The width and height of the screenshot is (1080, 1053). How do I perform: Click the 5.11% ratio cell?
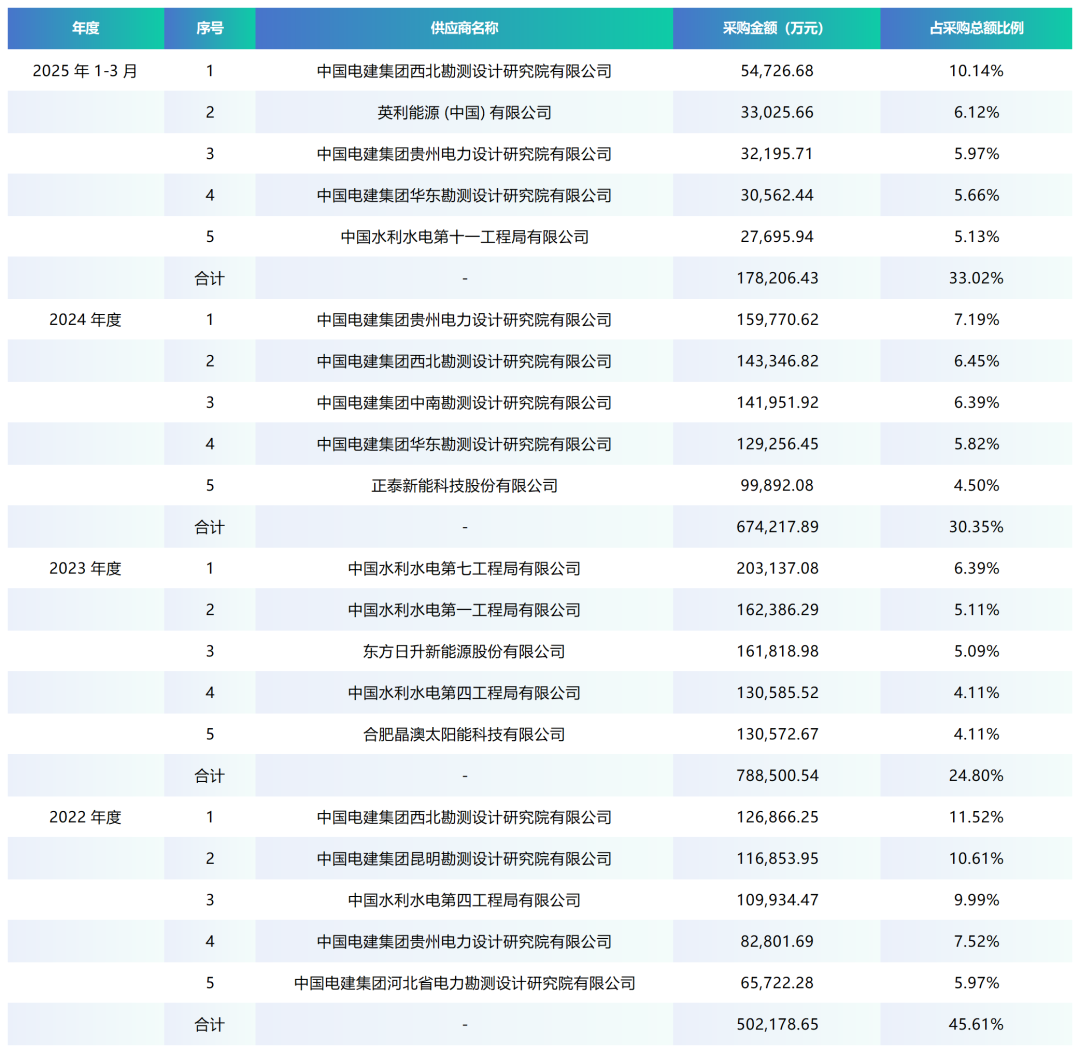(976, 609)
